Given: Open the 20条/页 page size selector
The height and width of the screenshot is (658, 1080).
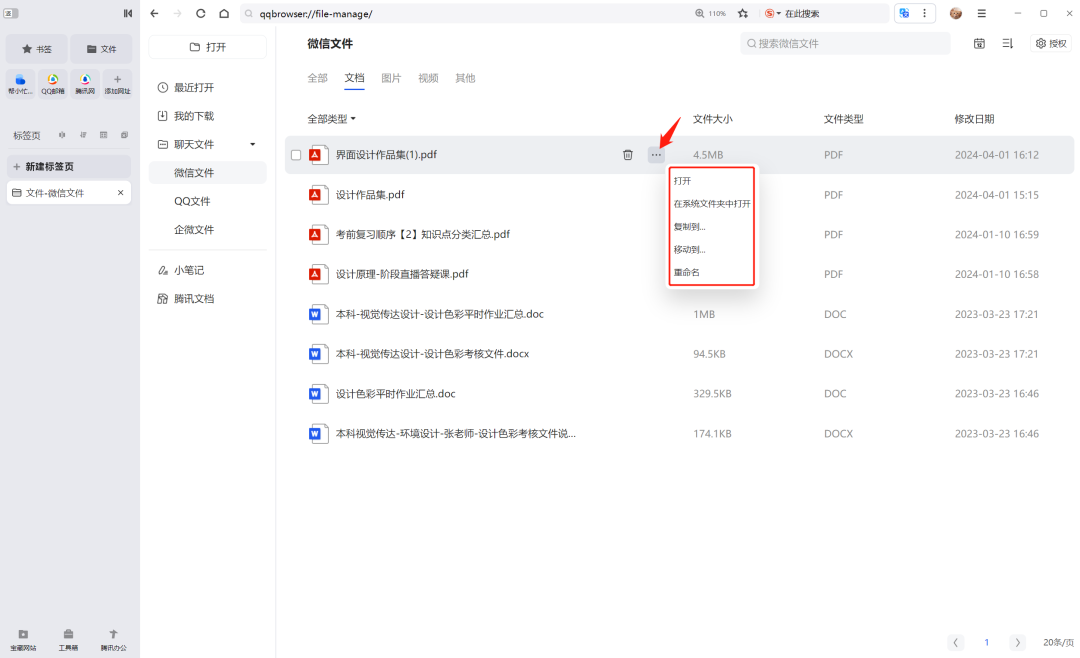Looking at the screenshot, I should [1058, 642].
